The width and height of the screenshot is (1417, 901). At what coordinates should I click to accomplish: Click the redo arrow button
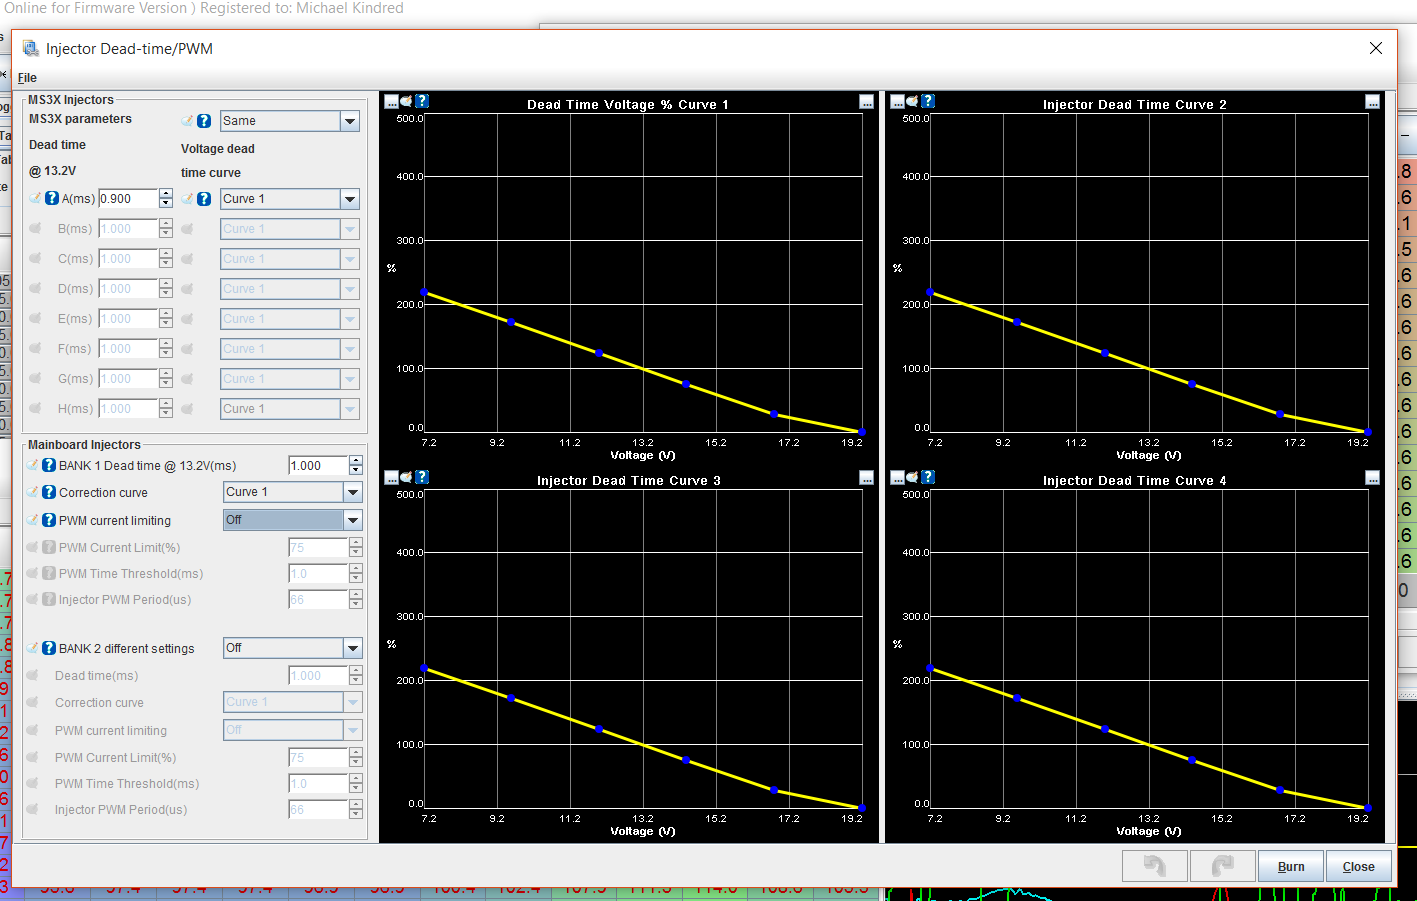coord(1222,866)
